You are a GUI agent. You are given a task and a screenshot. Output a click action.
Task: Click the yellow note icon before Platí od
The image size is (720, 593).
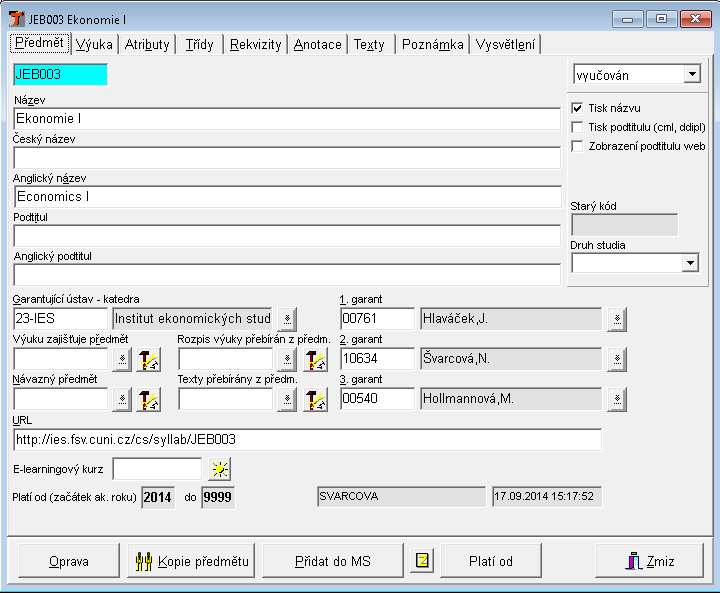point(422,560)
